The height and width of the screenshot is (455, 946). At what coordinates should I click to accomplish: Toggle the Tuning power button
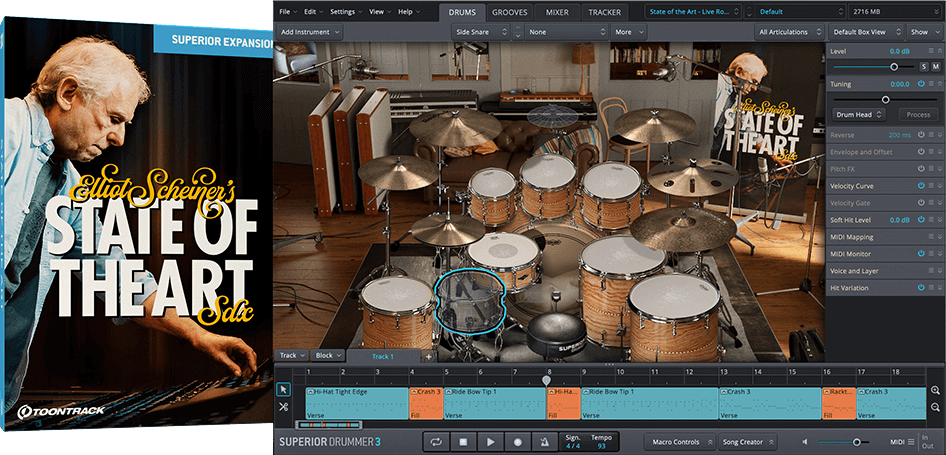tap(921, 84)
